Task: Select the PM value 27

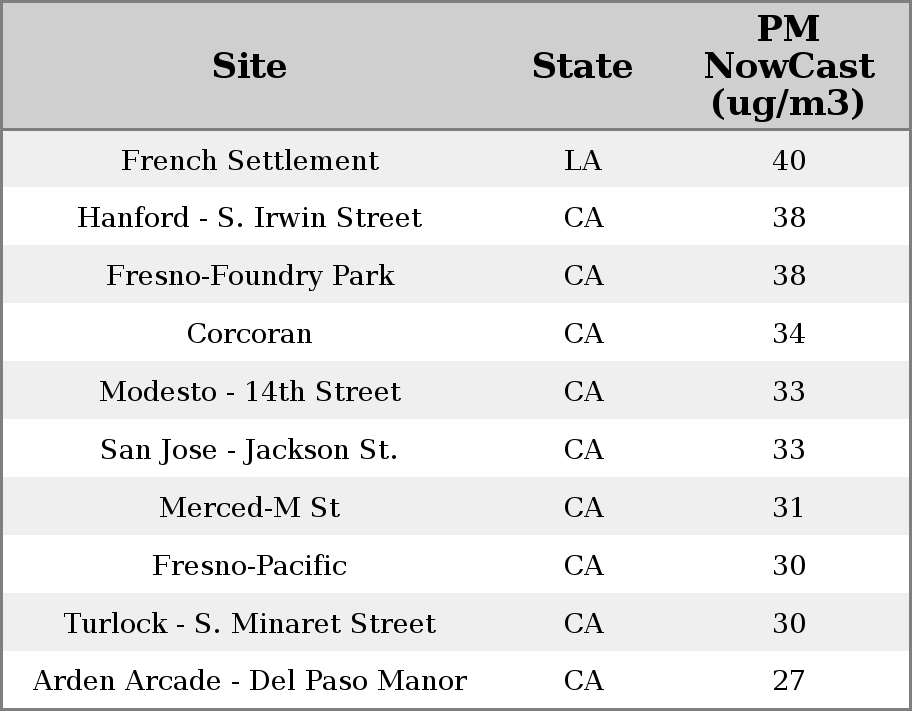Action: 789,681
